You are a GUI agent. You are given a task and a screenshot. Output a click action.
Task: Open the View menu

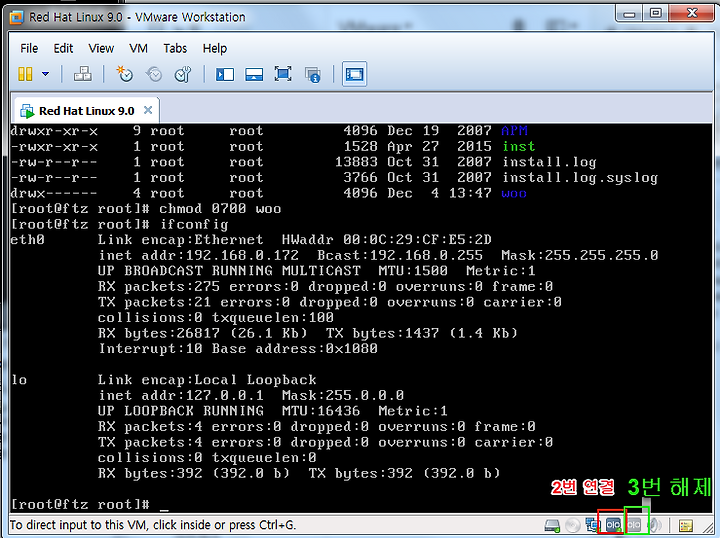pos(101,48)
